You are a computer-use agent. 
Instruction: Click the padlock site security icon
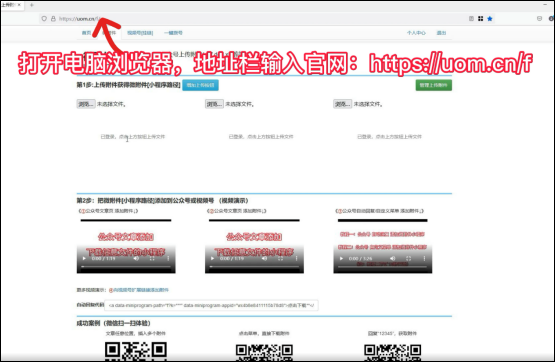pos(53,19)
